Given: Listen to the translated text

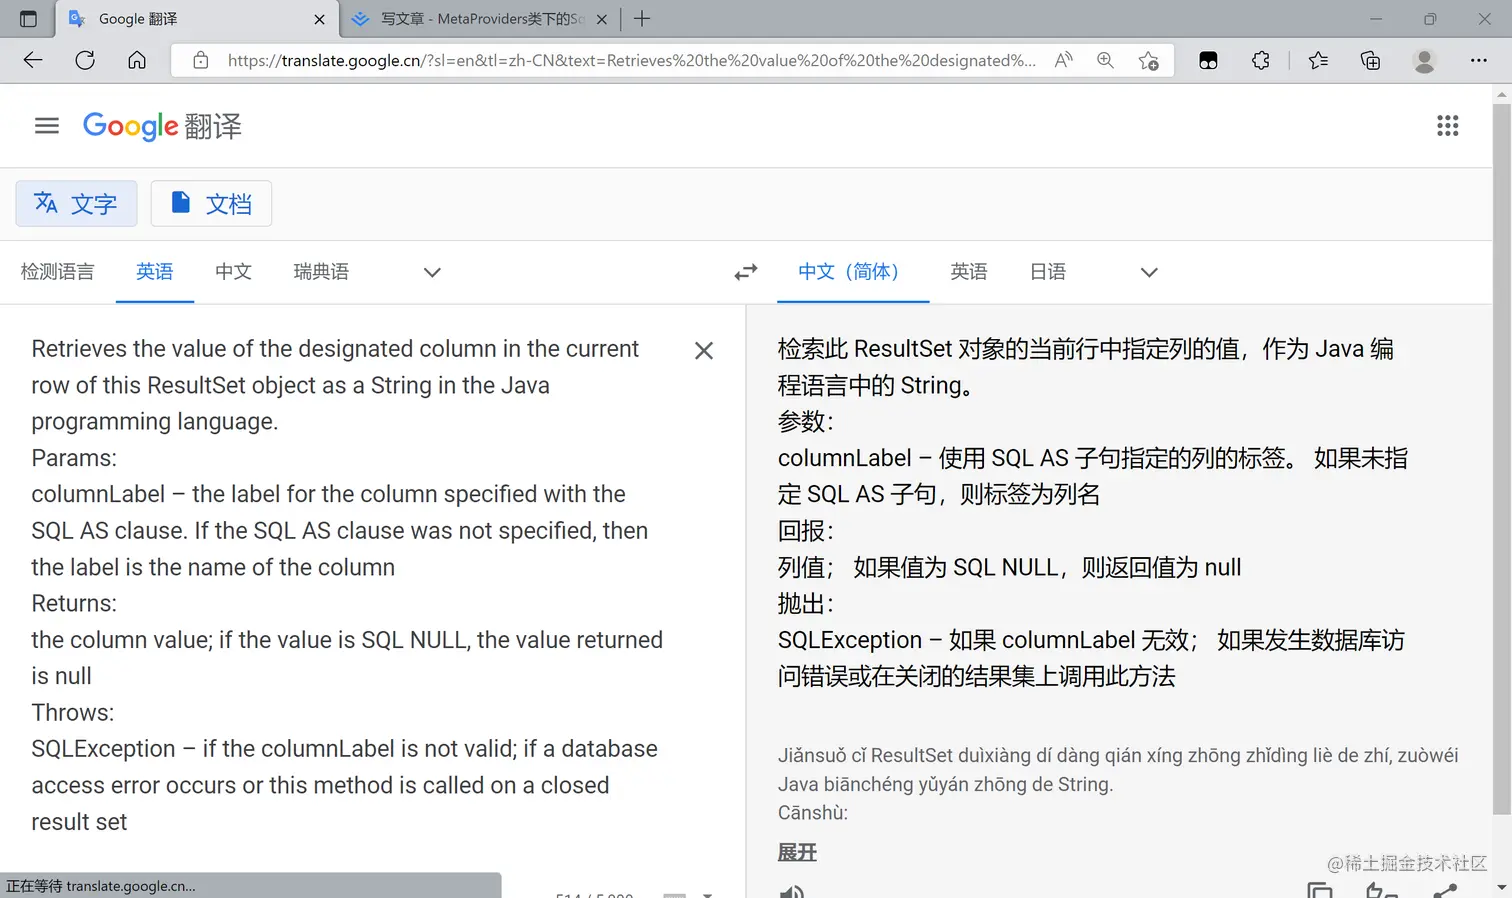Looking at the screenshot, I should point(791,892).
